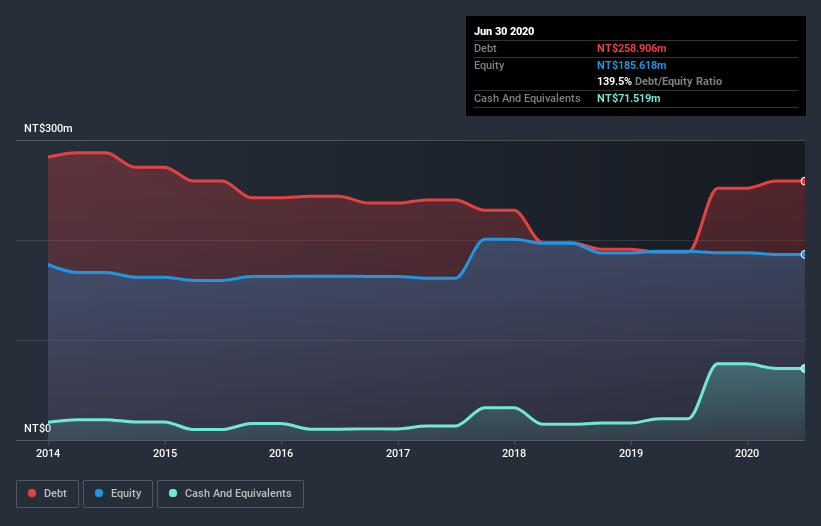The width and height of the screenshot is (821, 526).
Task: Click the Debt label in tooltip
Action: [485, 48]
